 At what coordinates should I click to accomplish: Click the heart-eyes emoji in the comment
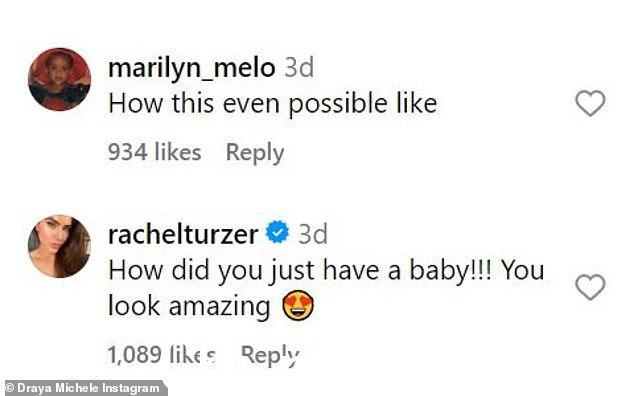(x=298, y=305)
